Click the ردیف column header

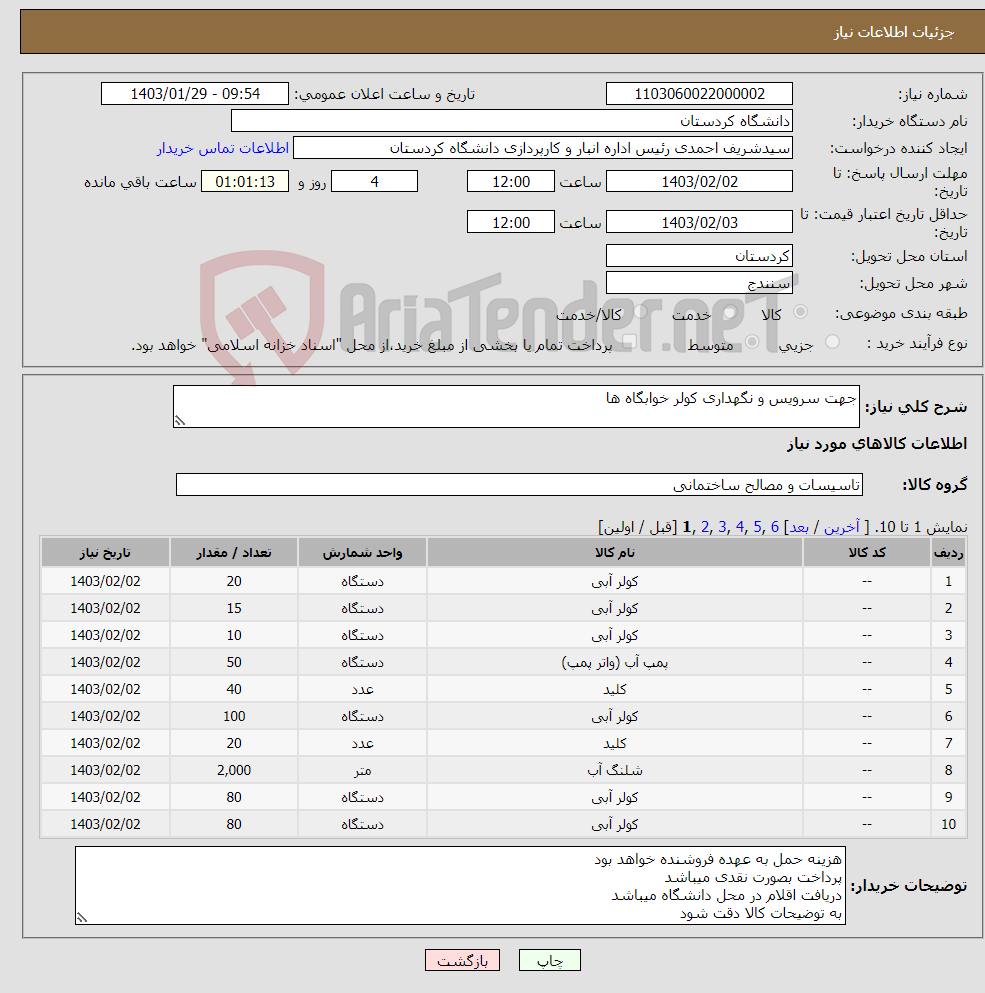[x=948, y=553]
